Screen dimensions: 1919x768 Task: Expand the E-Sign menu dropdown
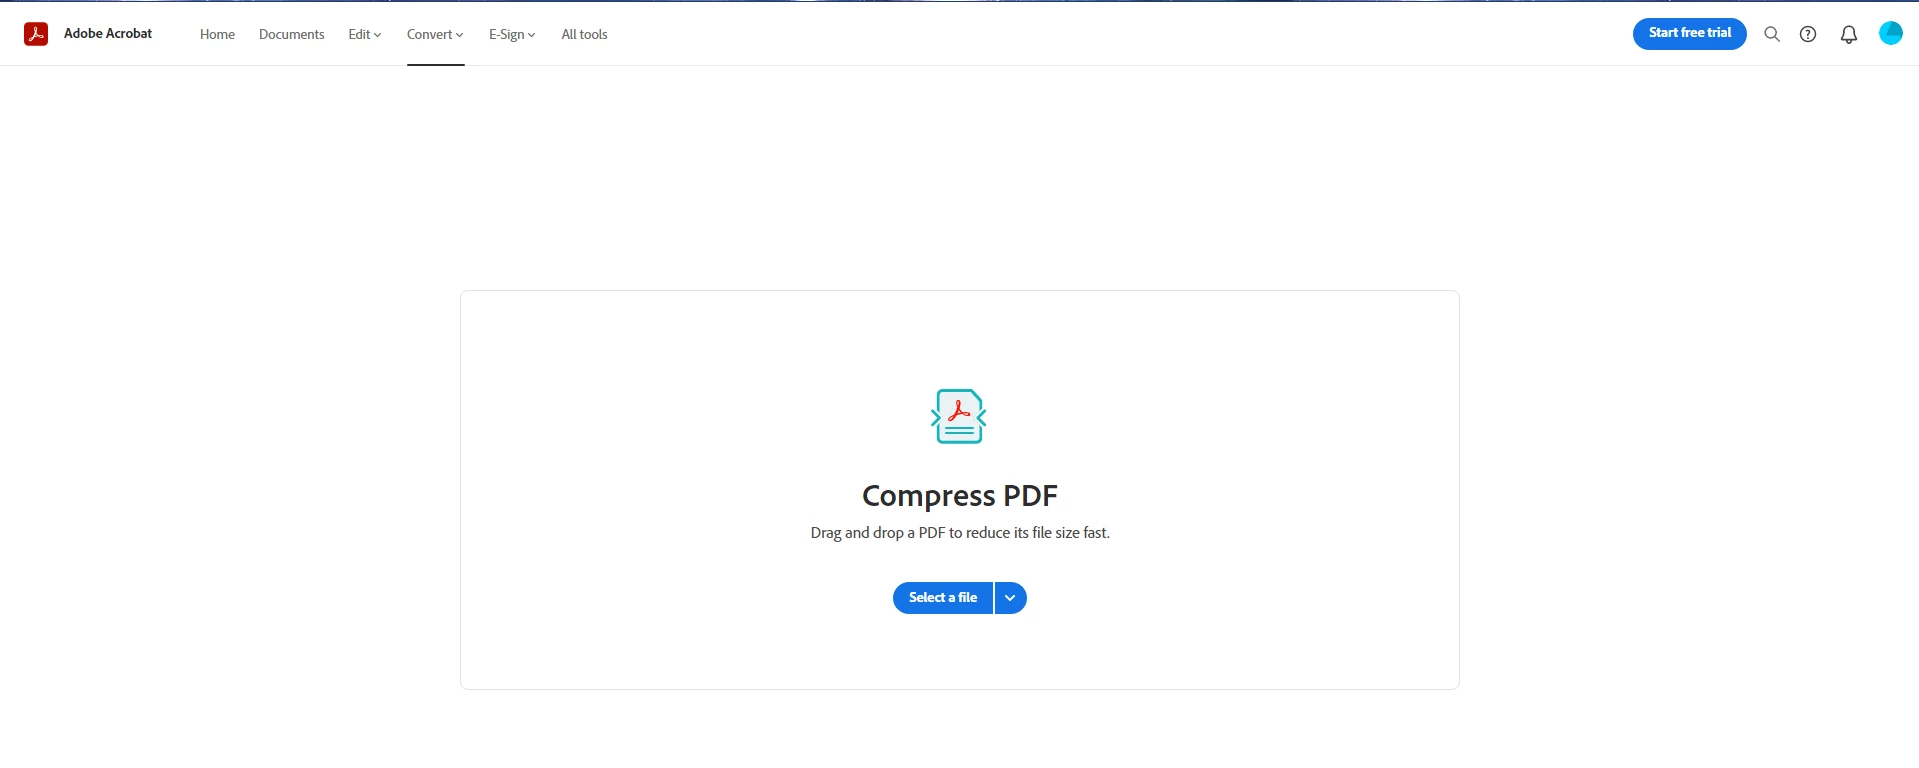coord(512,34)
